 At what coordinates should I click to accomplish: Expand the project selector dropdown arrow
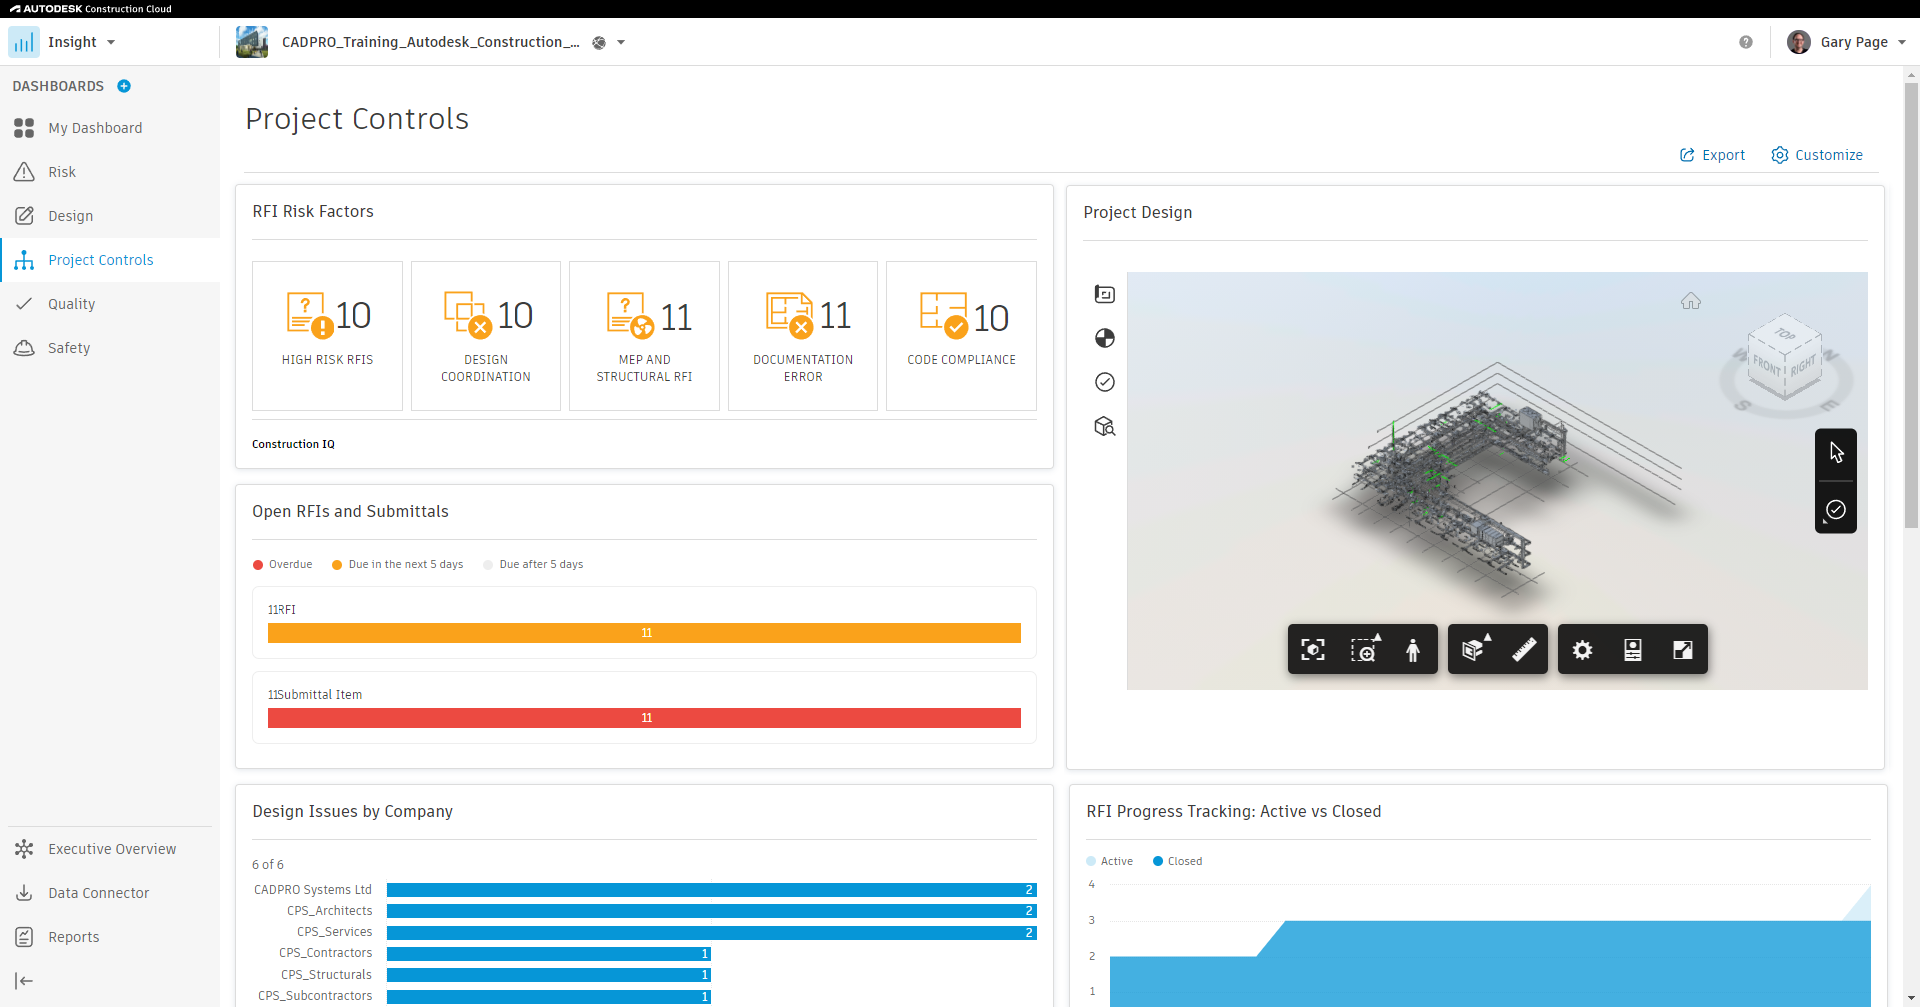point(621,43)
